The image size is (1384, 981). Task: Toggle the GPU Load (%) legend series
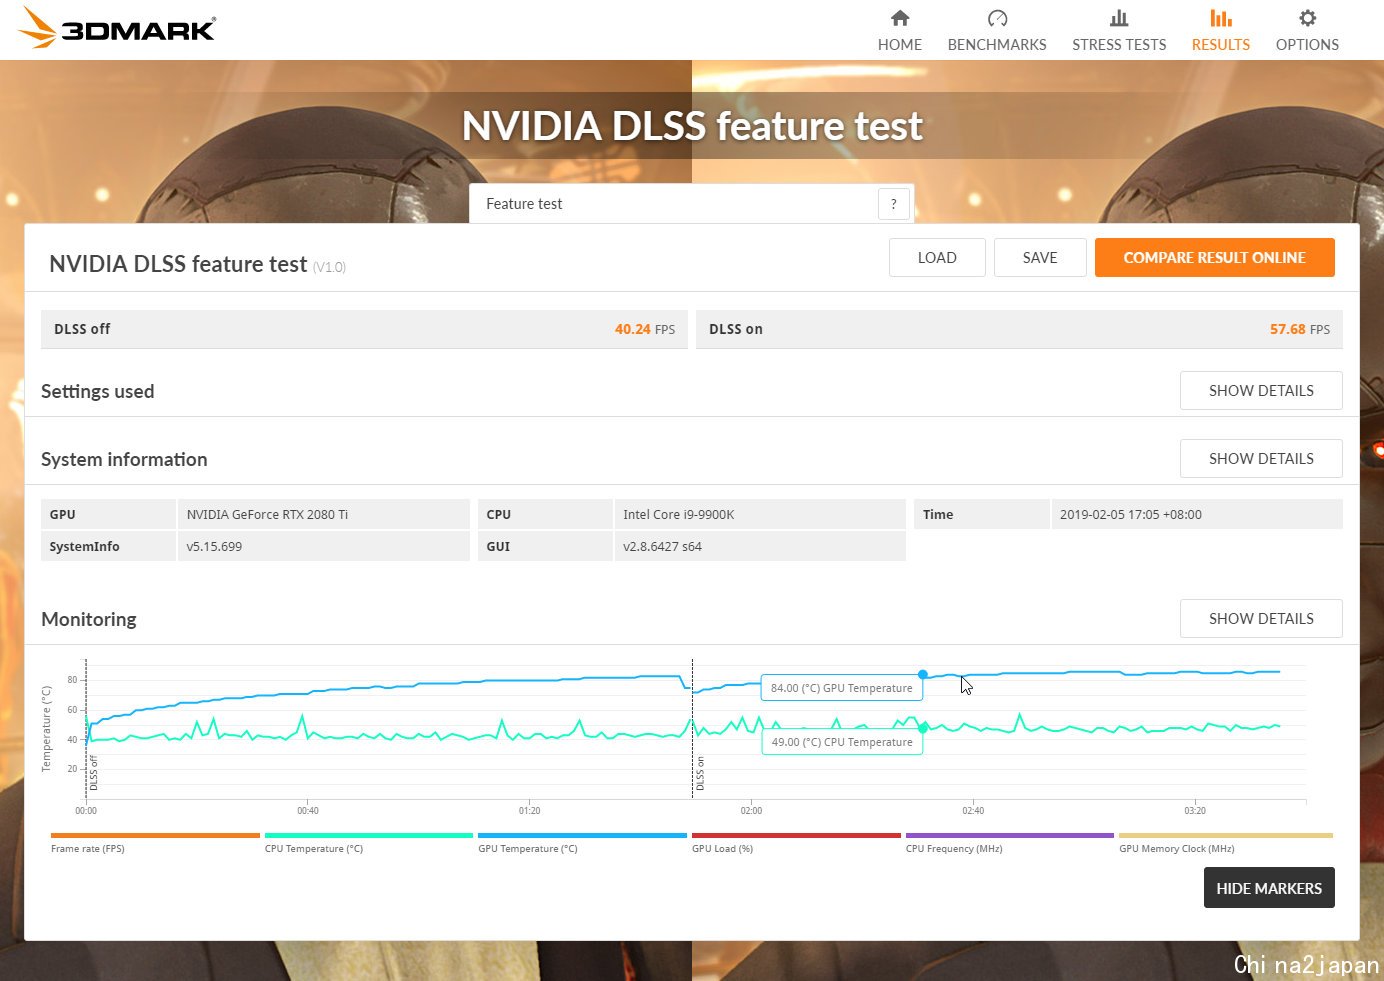796,842
